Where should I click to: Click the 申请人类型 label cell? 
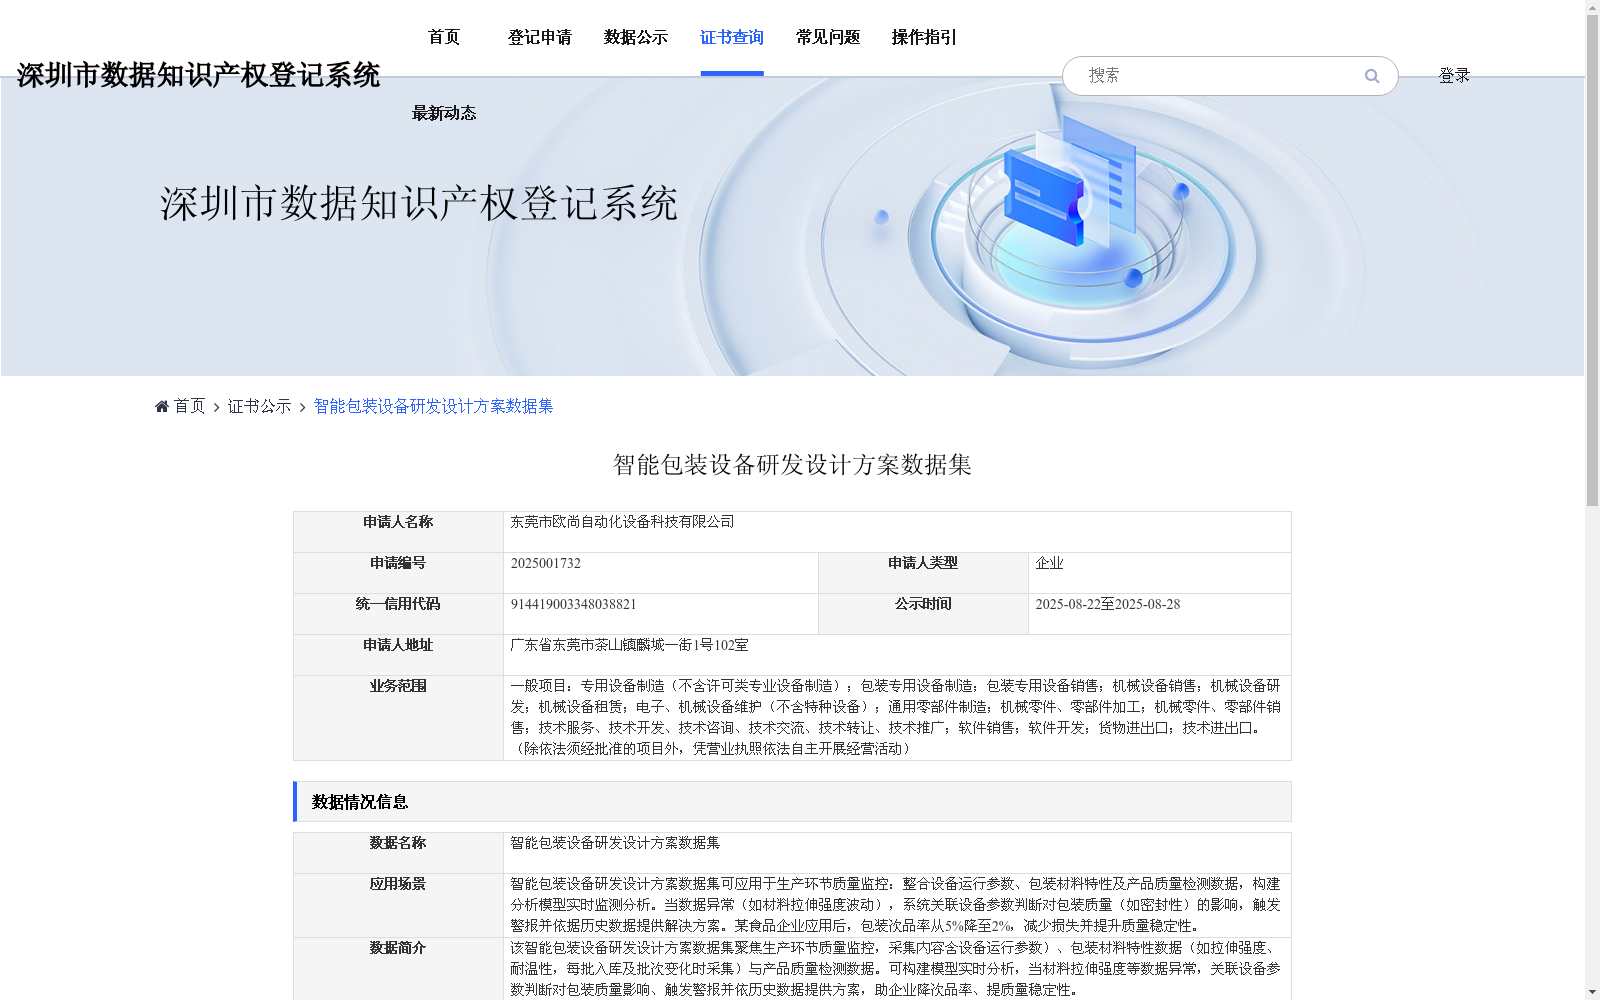[x=923, y=573]
